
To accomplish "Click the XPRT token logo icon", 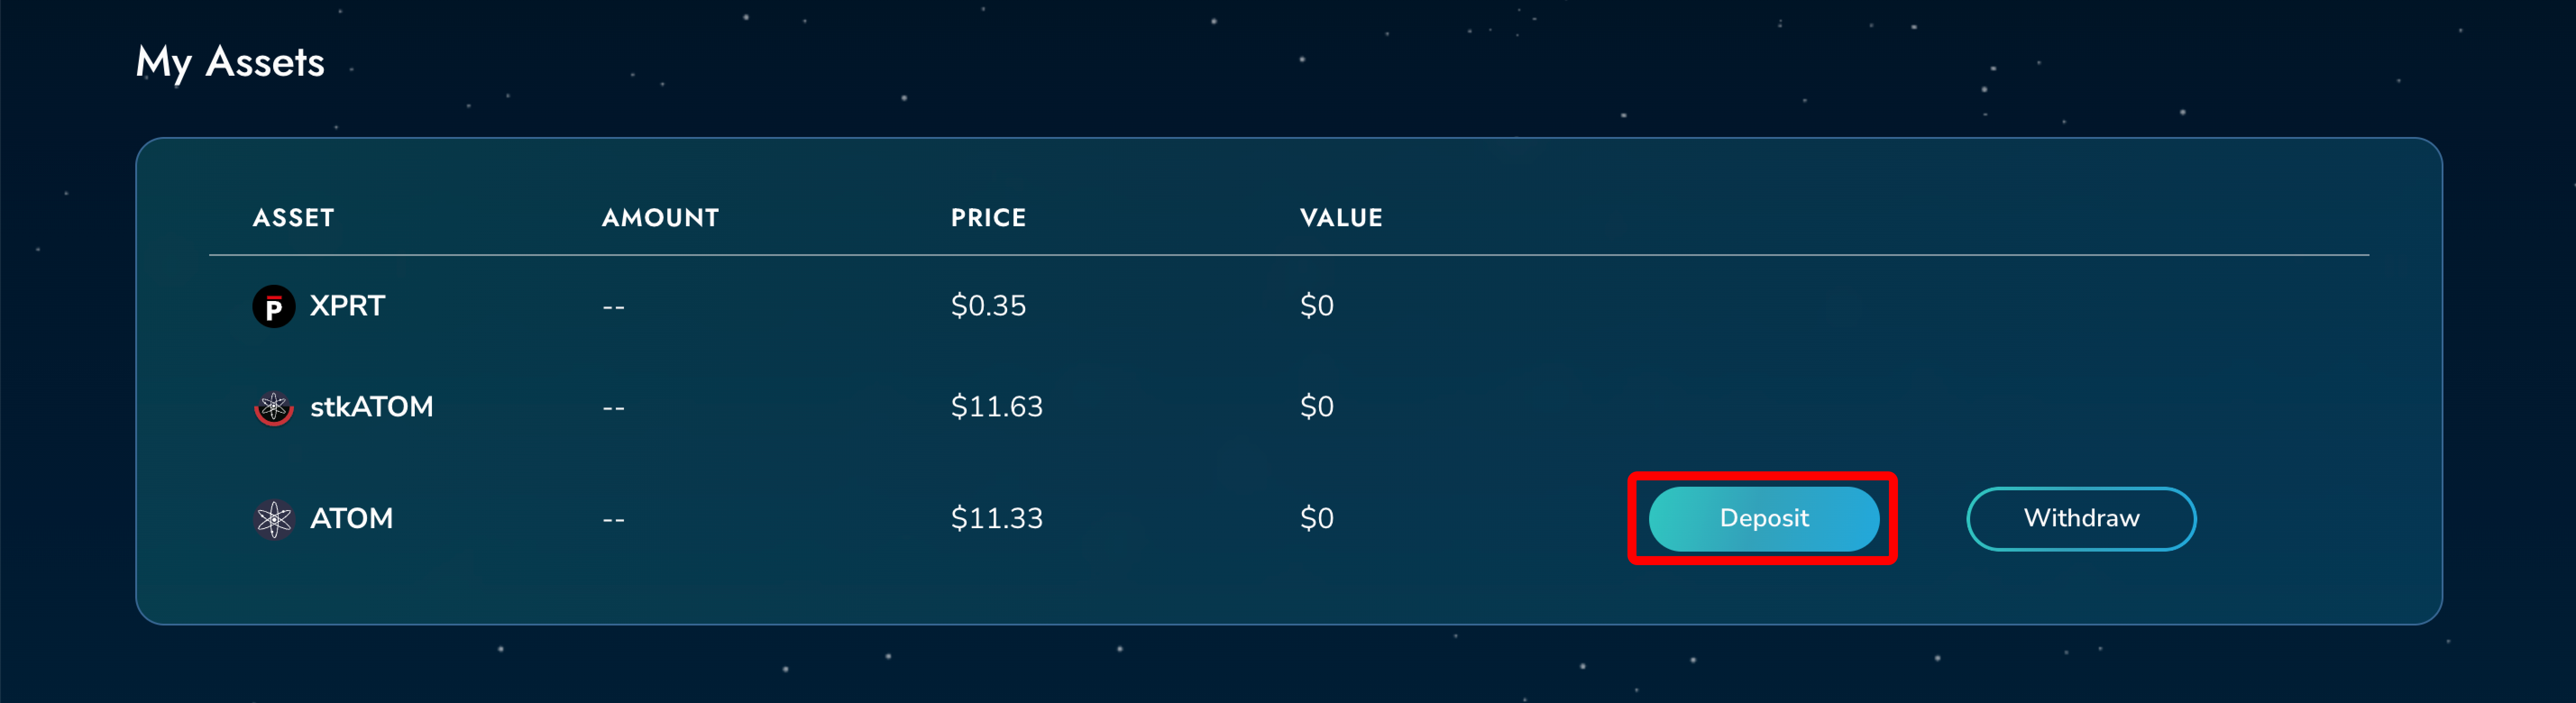I will coord(273,306).
